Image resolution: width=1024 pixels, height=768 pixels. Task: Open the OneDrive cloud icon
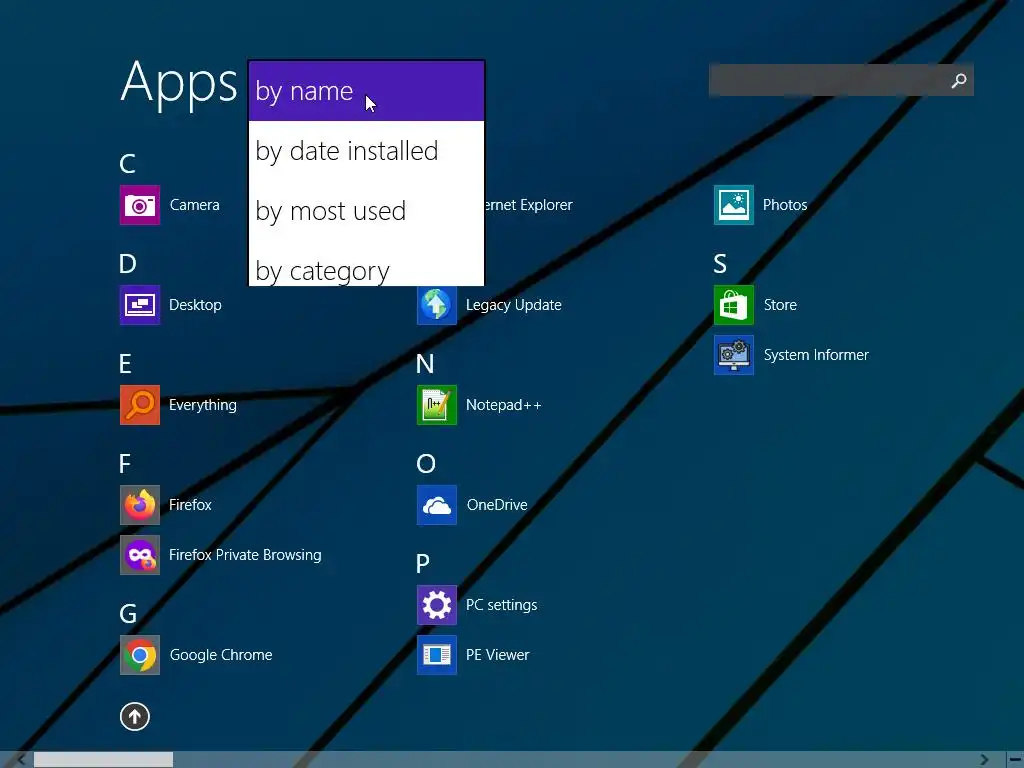click(437, 505)
